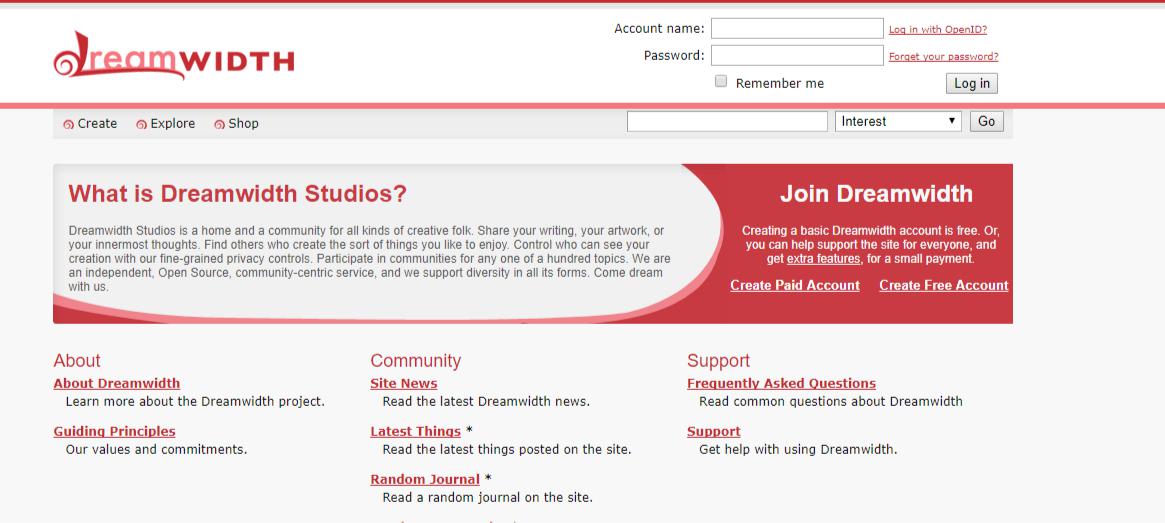Tick the Remember me checkbox

point(721,82)
